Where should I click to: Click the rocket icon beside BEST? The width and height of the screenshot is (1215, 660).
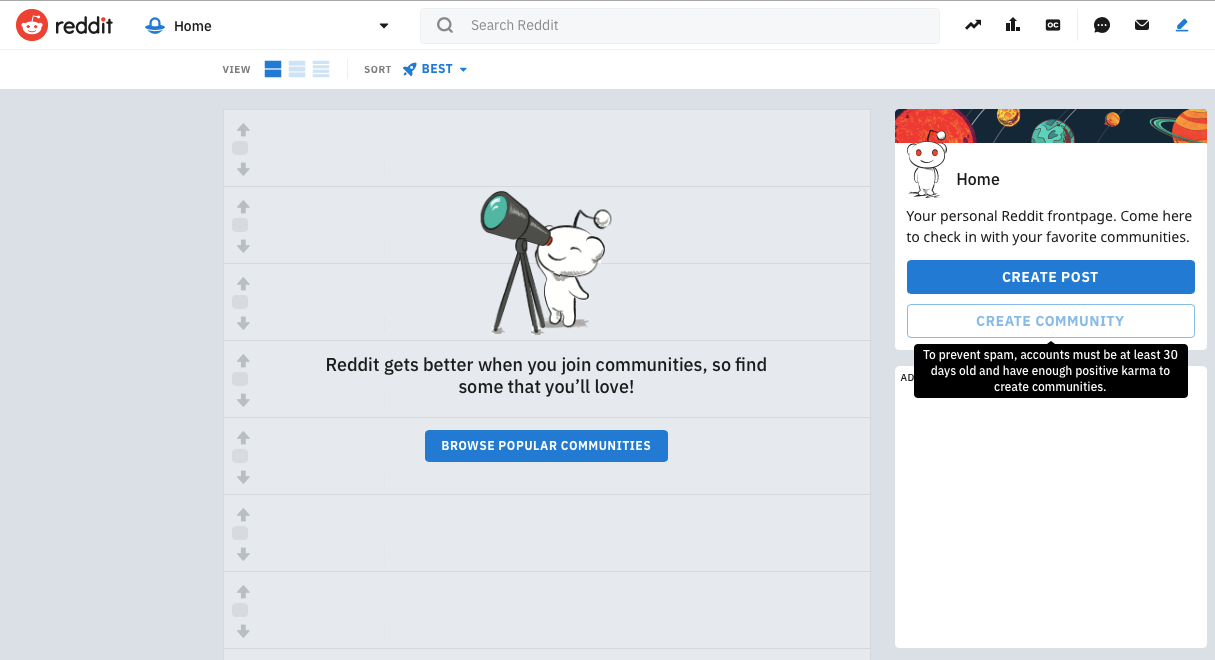pos(409,69)
